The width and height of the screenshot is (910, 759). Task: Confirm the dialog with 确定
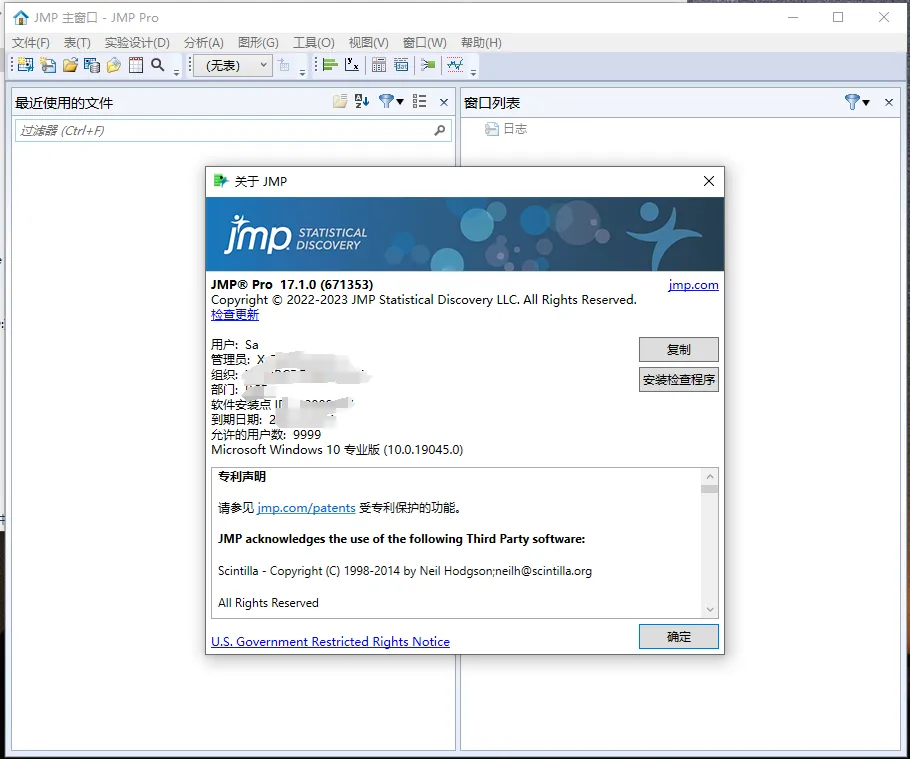(678, 637)
